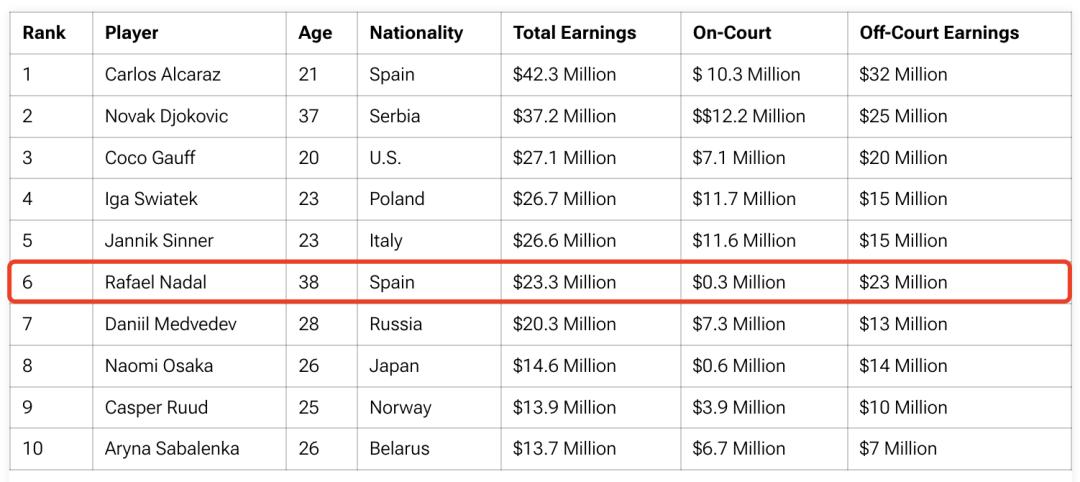Click the Rafael Nadal cell

click(x=155, y=282)
